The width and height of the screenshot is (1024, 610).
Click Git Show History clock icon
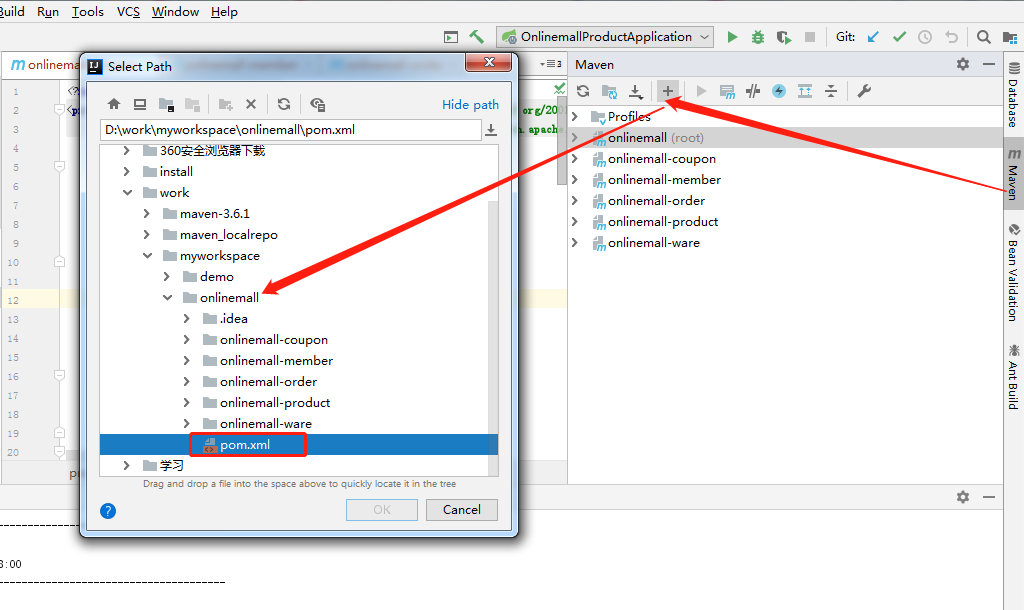[x=925, y=37]
